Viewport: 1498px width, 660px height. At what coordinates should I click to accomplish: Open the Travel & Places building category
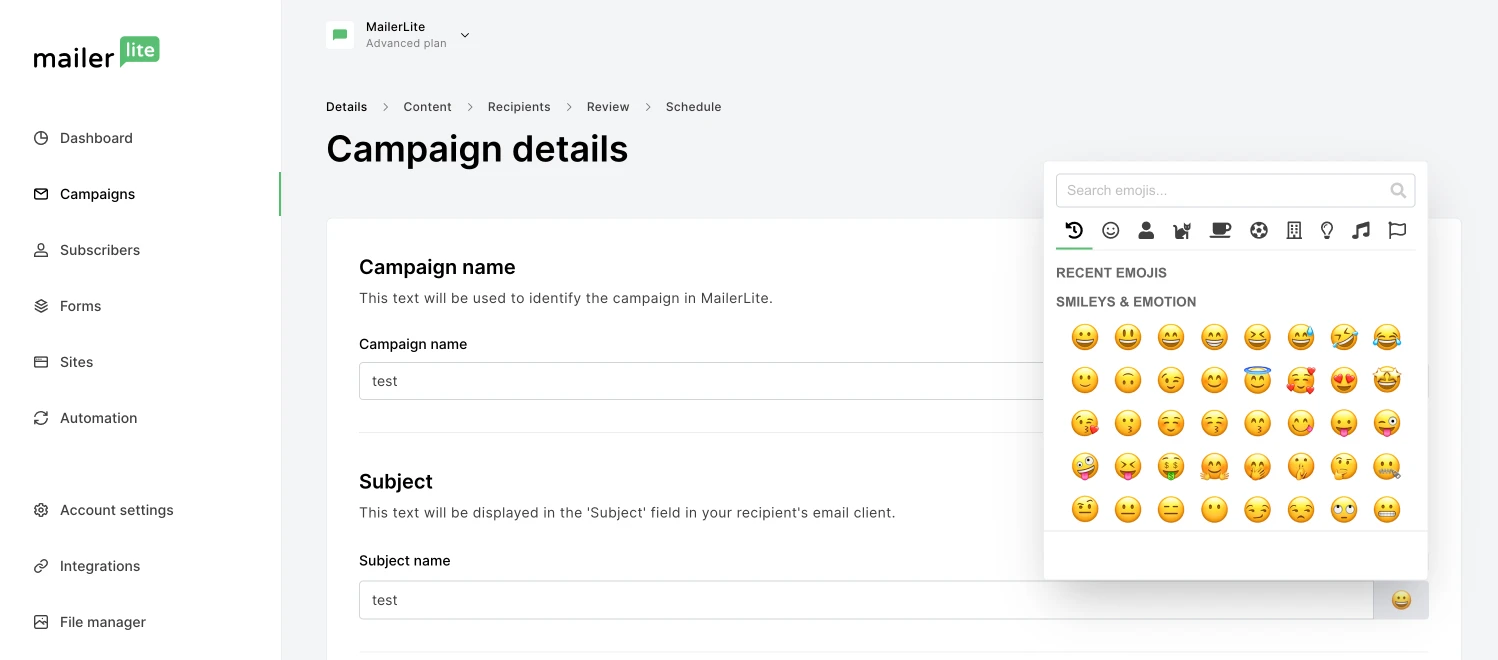[1294, 231]
